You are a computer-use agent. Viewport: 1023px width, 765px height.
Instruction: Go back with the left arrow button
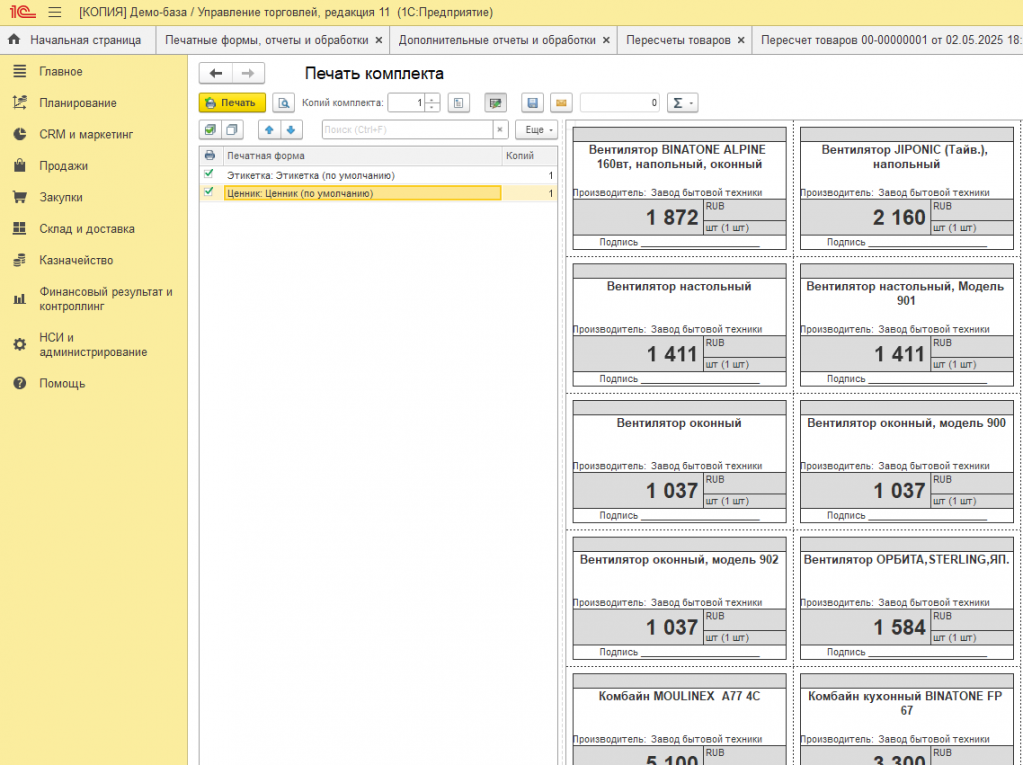point(216,73)
